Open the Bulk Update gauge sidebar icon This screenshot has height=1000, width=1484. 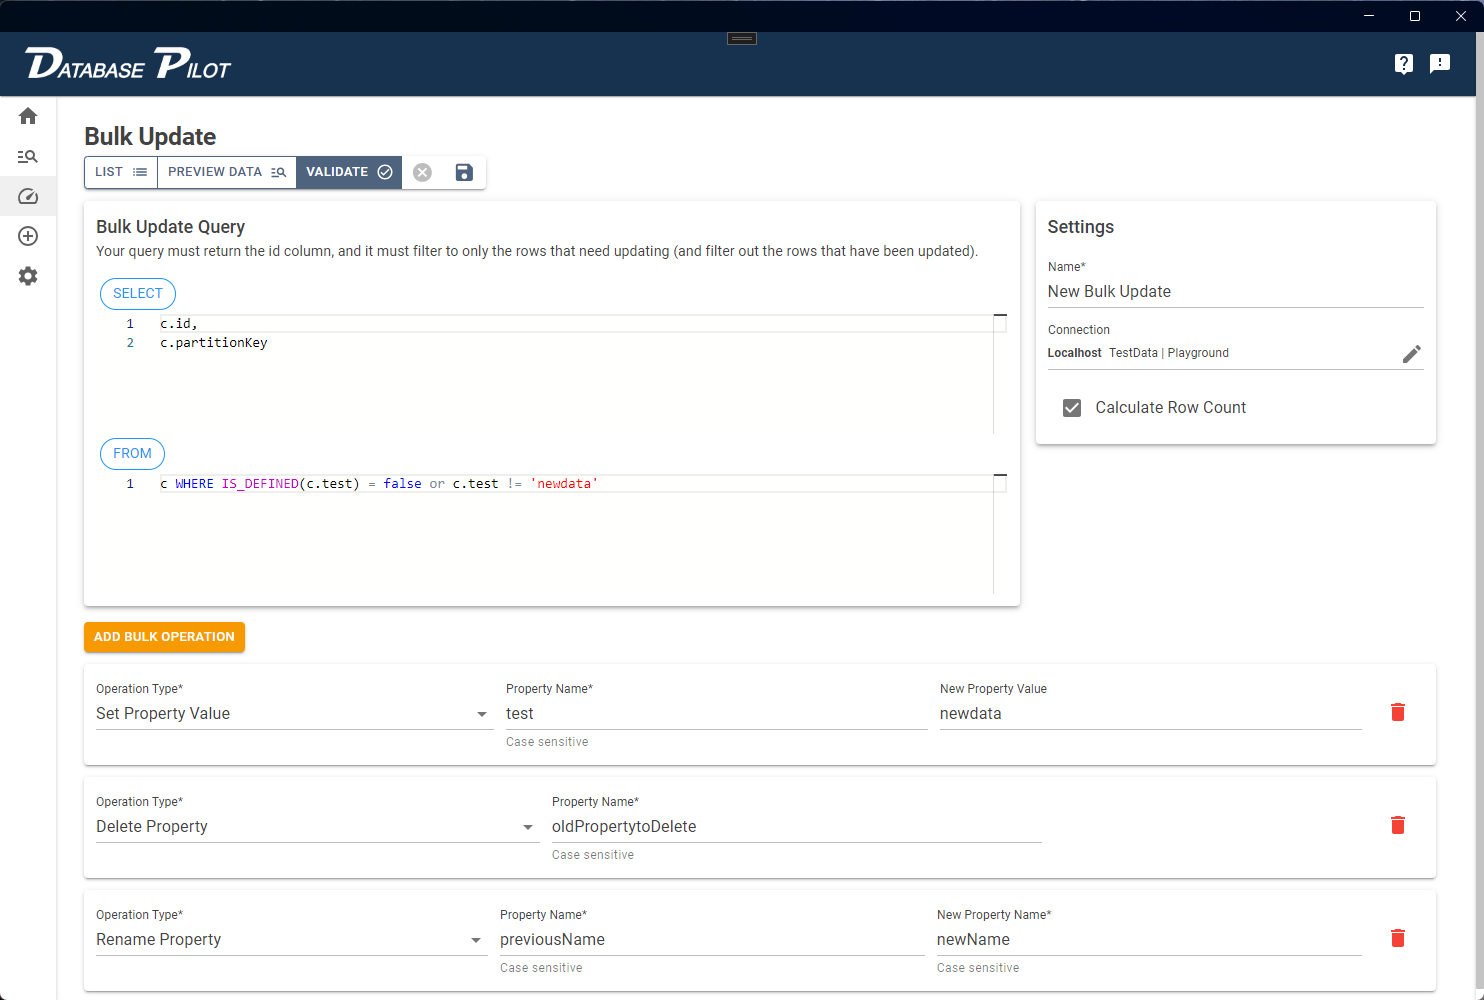point(28,196)
